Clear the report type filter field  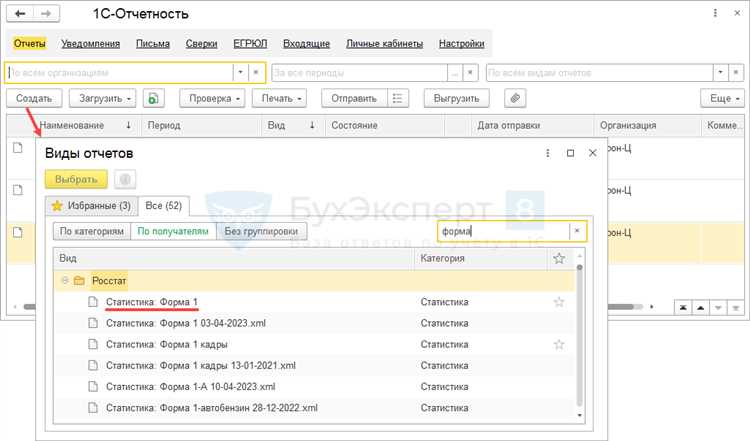pyautogui.click(x=736, y=73)
